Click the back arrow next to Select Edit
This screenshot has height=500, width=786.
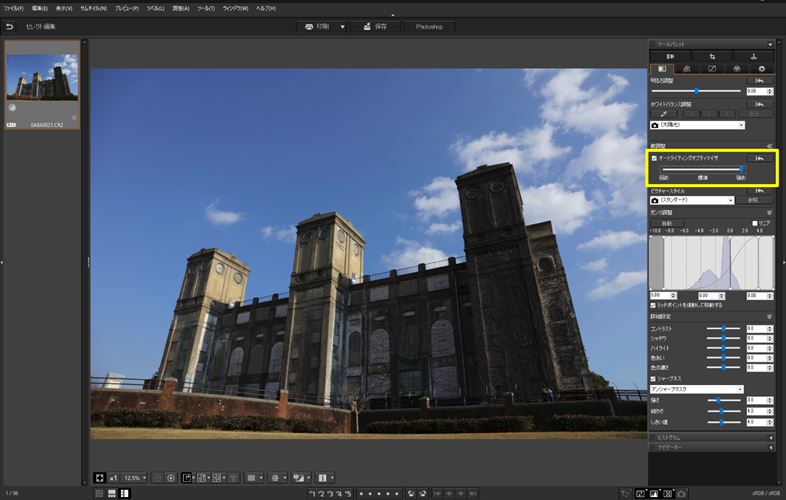[10, 26]
